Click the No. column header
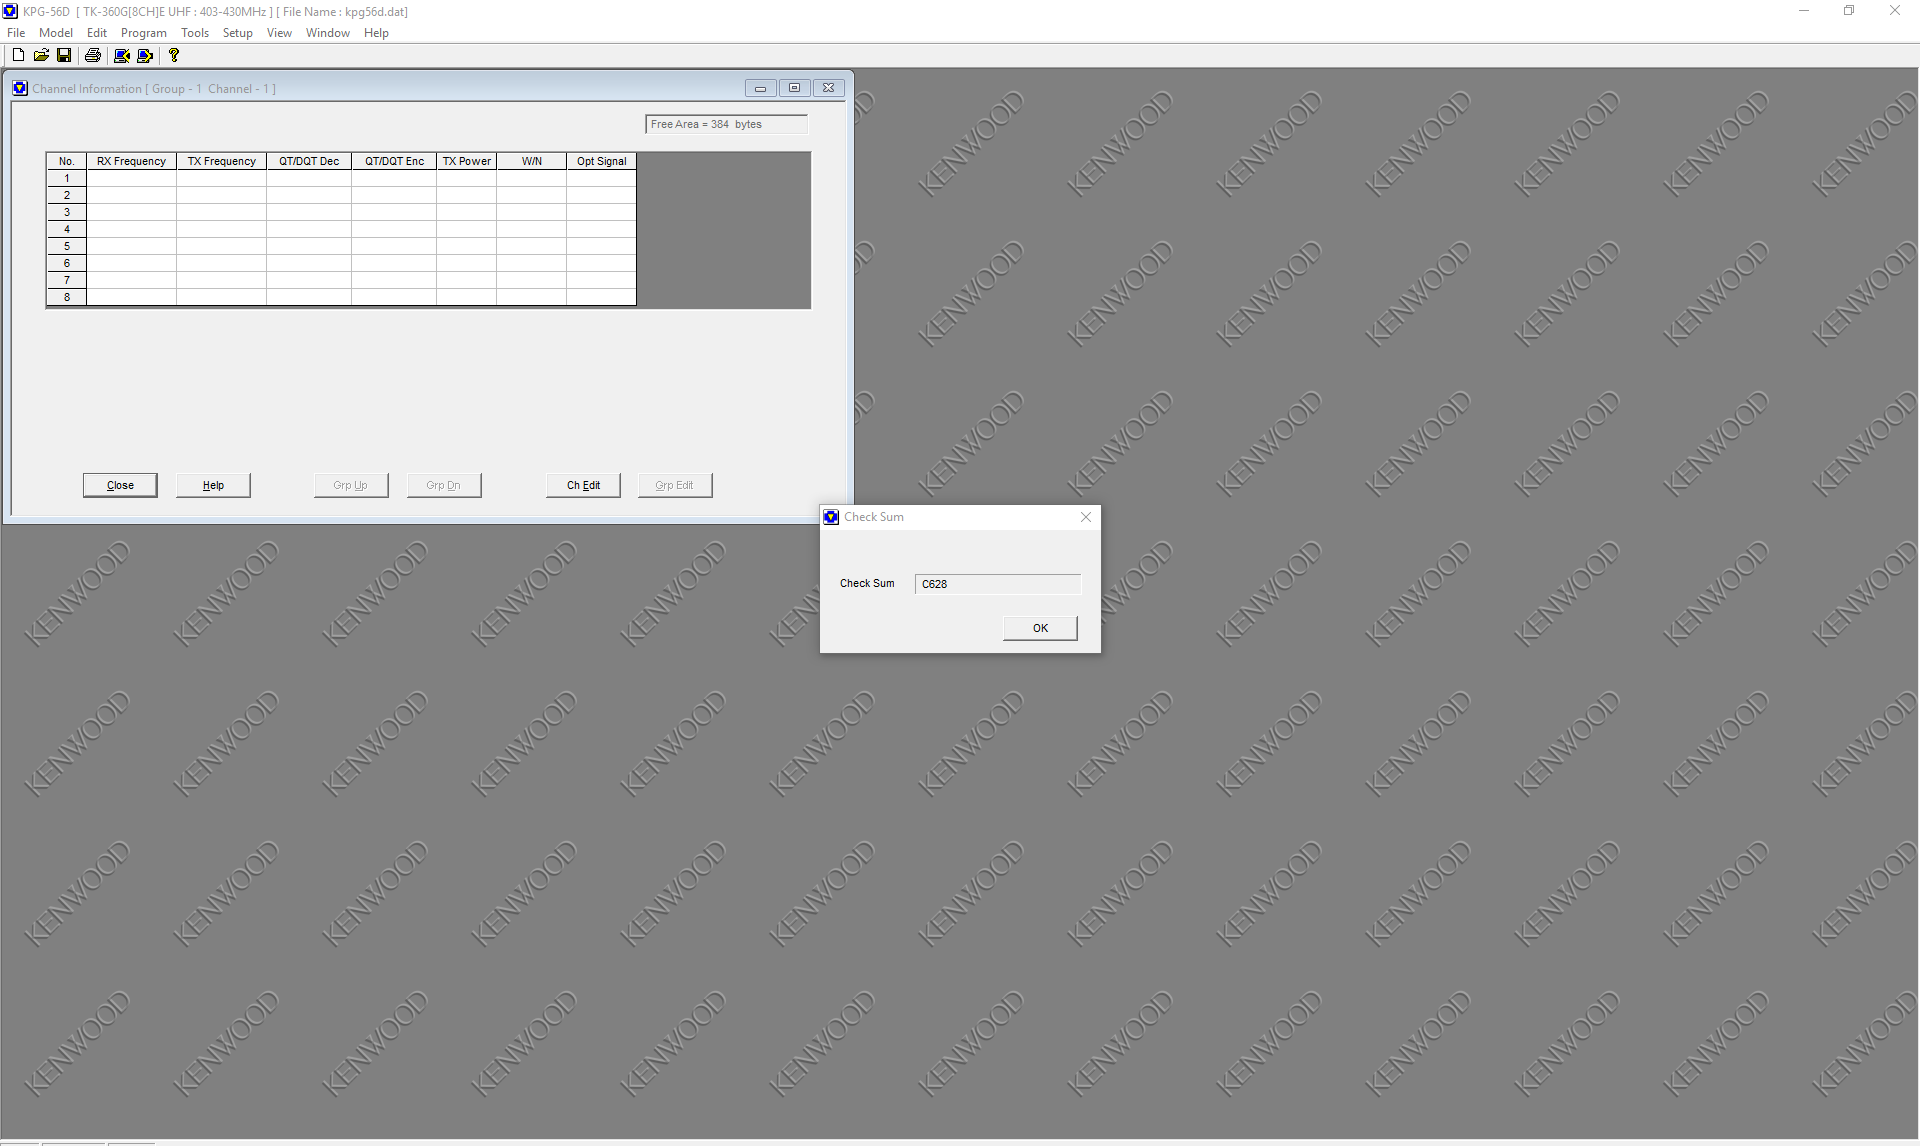Screen dimensions: 1920x1146 click(x=67, y=161)
